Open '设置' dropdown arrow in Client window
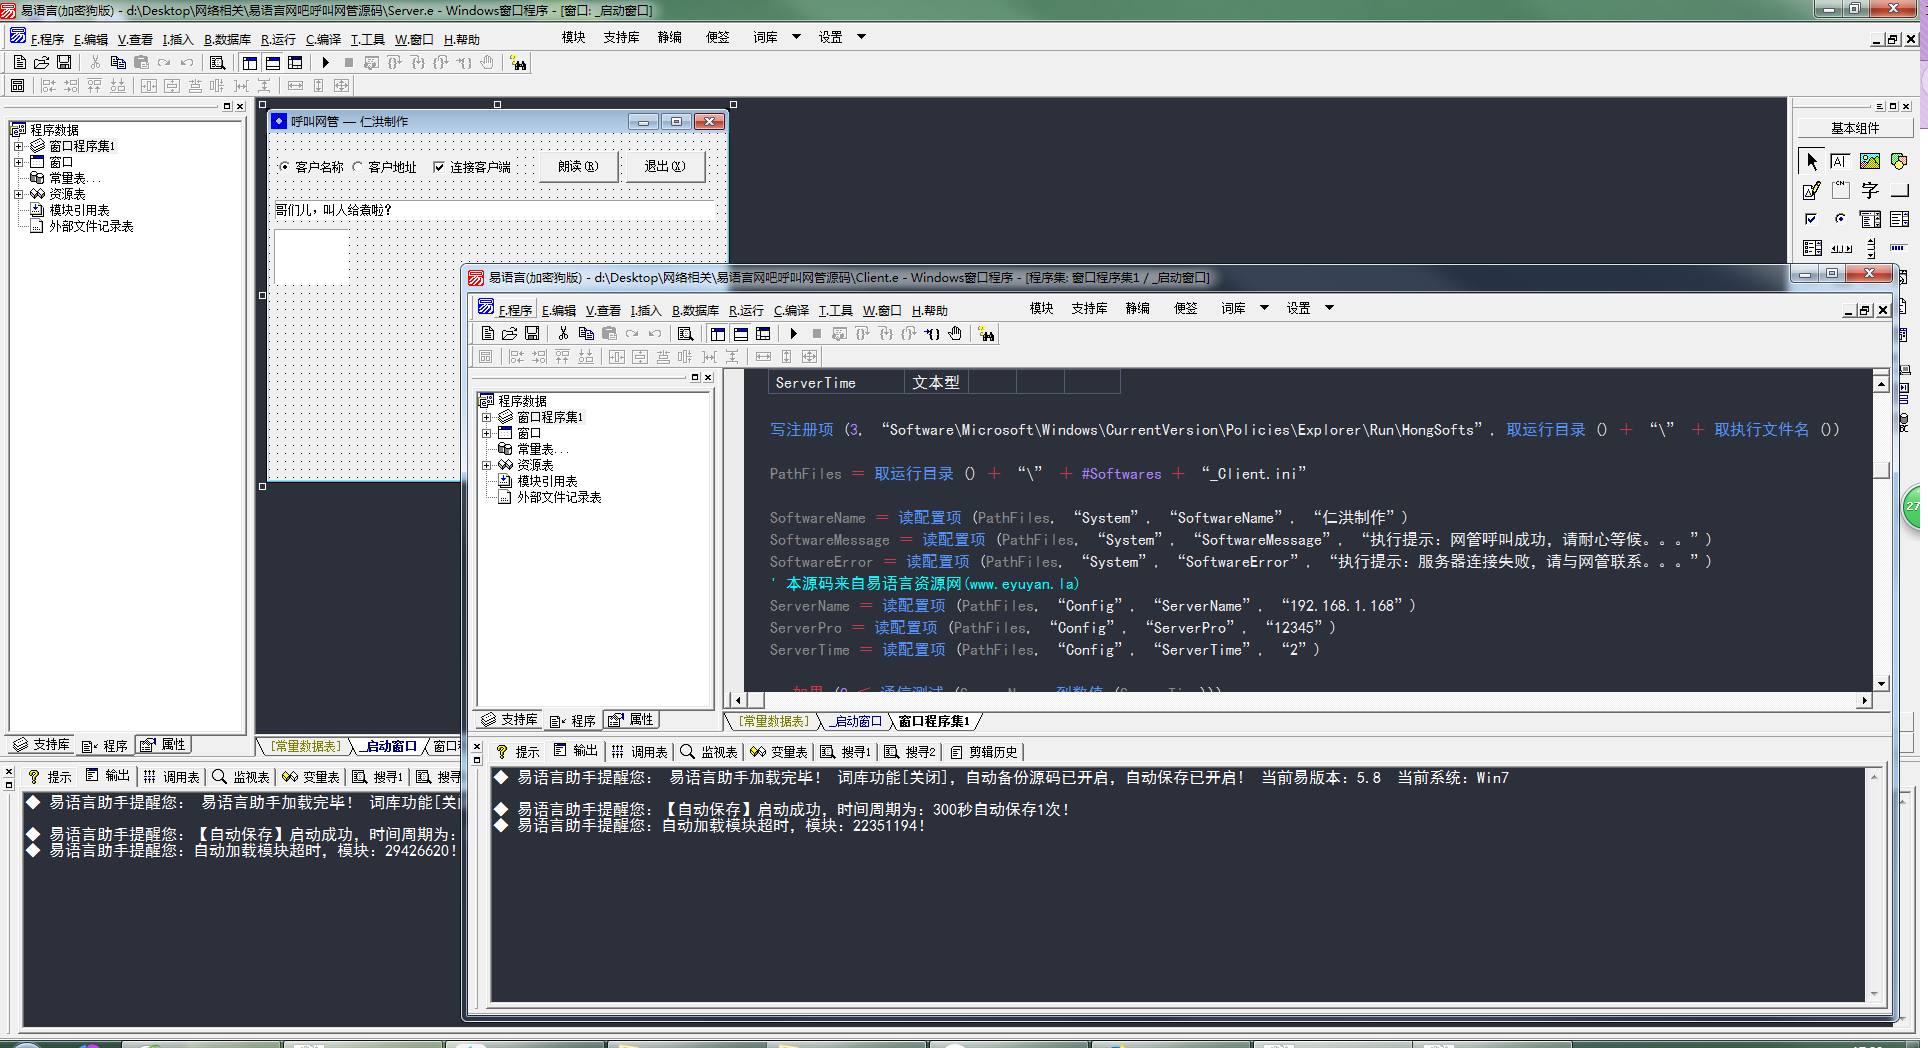 click(1329, 308)
